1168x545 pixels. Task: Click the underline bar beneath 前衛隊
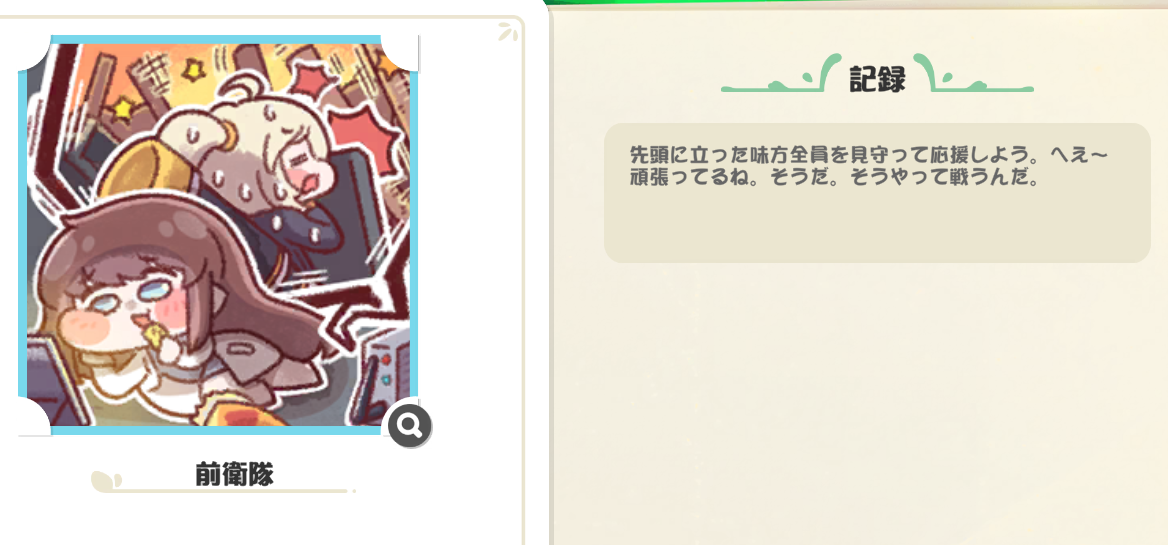pos(231,491)
